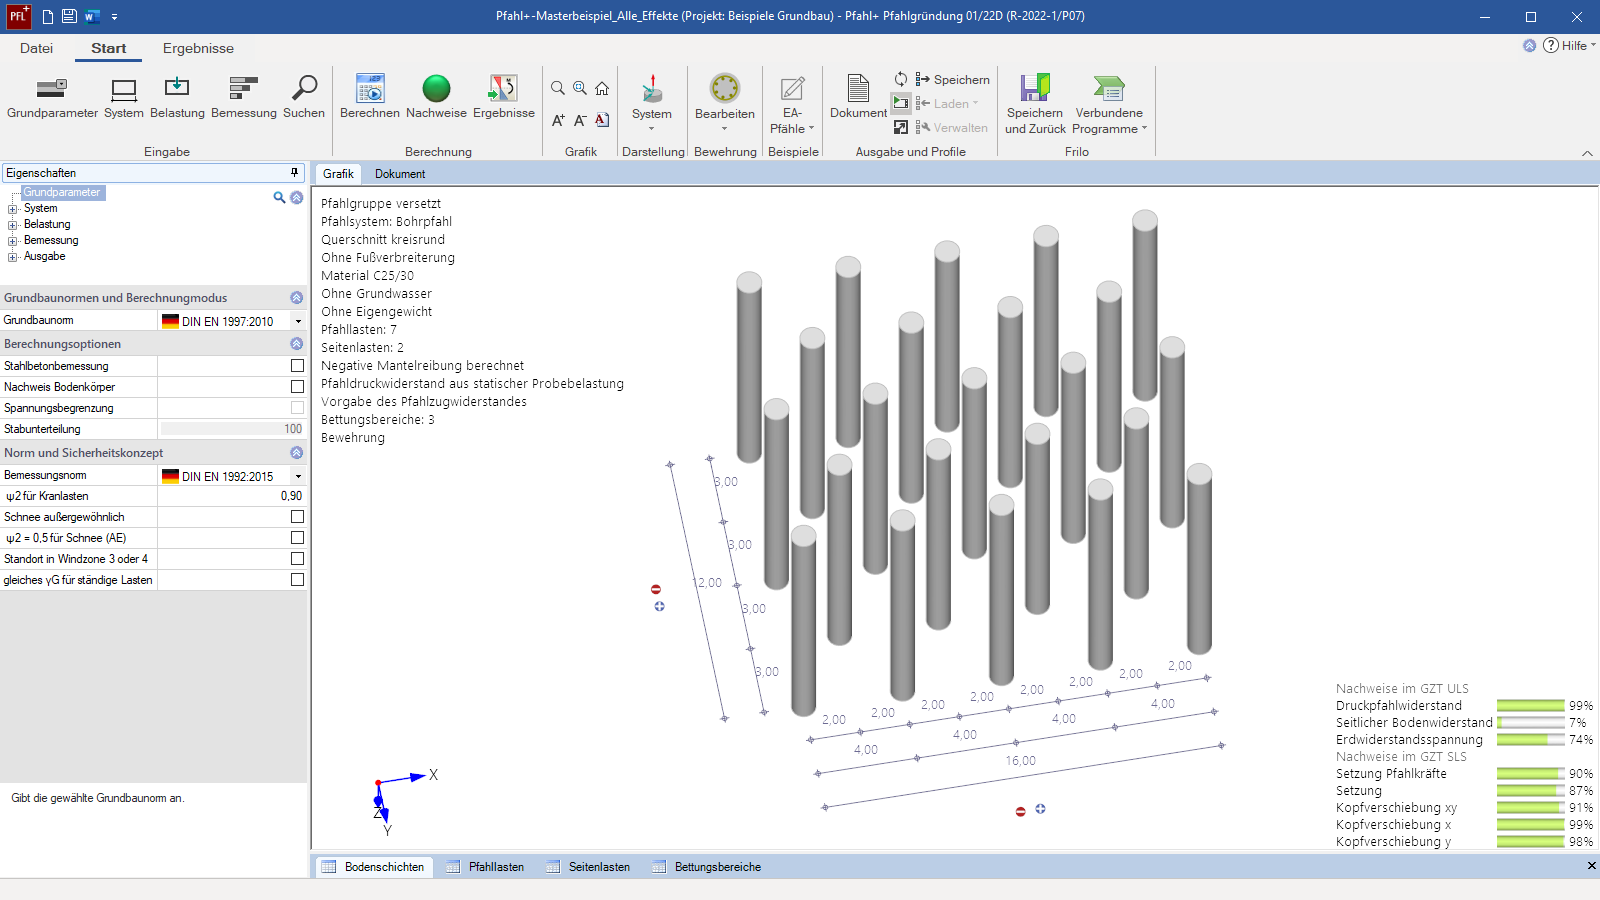The width and height of the screenshot is (1600, 900).
Task: Open the EA-Pfähle examples icon
Action: point(792,88)
